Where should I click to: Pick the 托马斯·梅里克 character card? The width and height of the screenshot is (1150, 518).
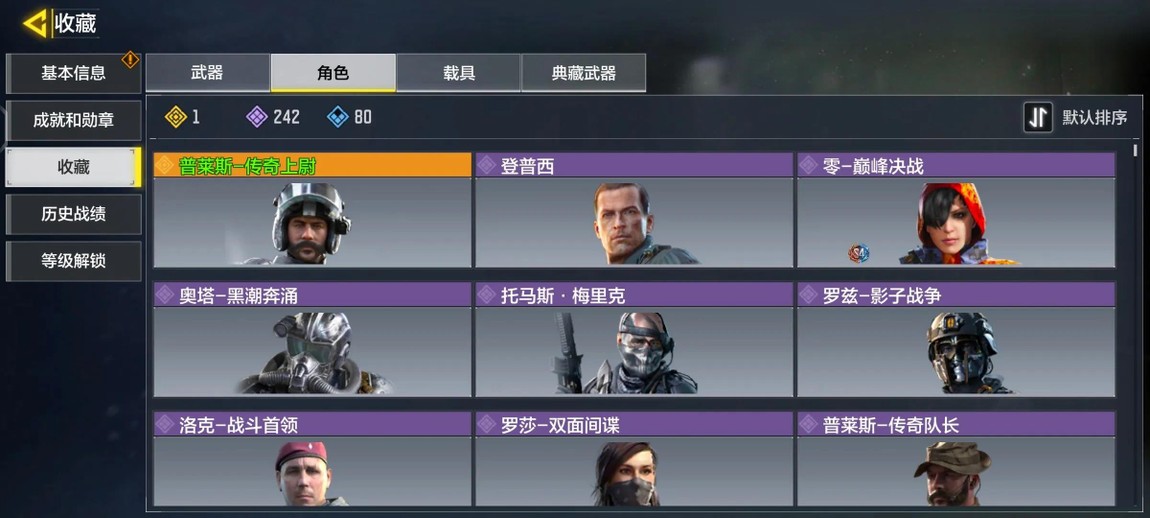[x=634, y=340]
